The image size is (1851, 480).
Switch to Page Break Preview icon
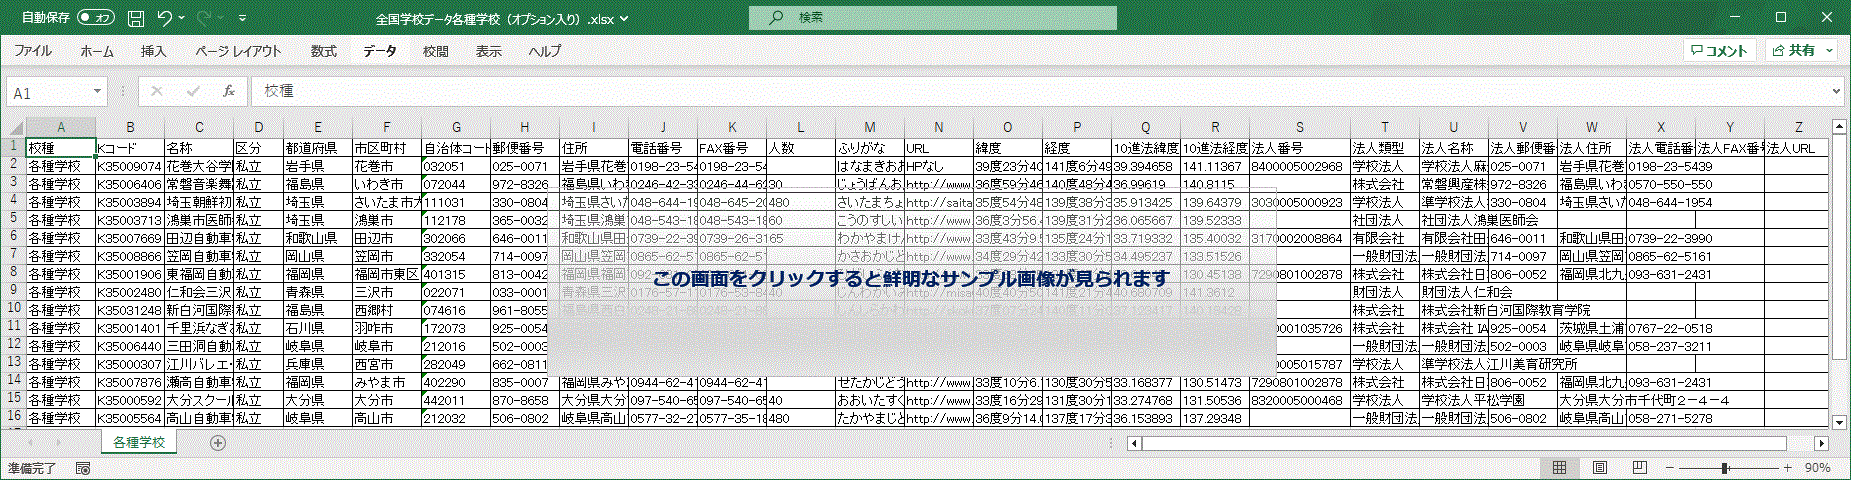pos(1639,468)
